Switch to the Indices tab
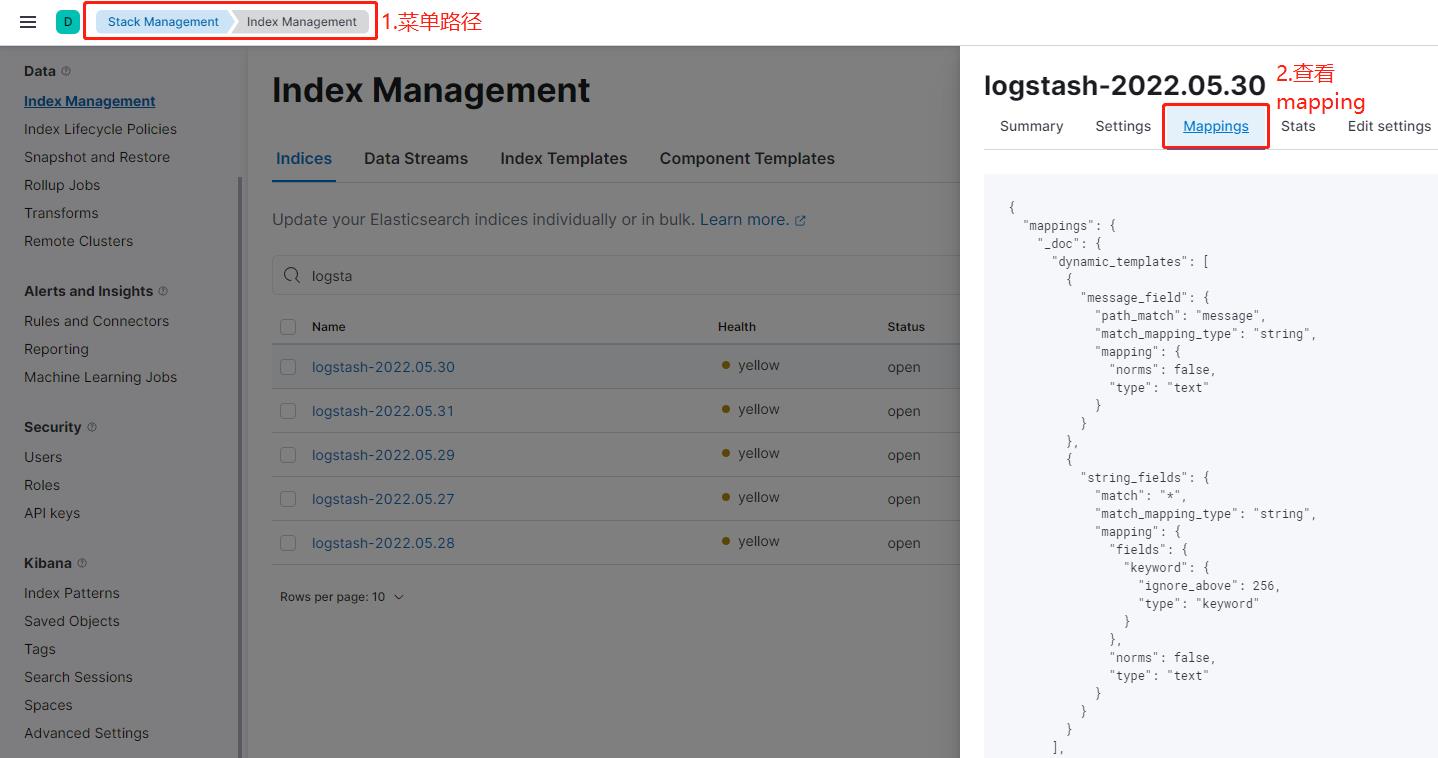1438x758 pixels. tap(304, 159)
